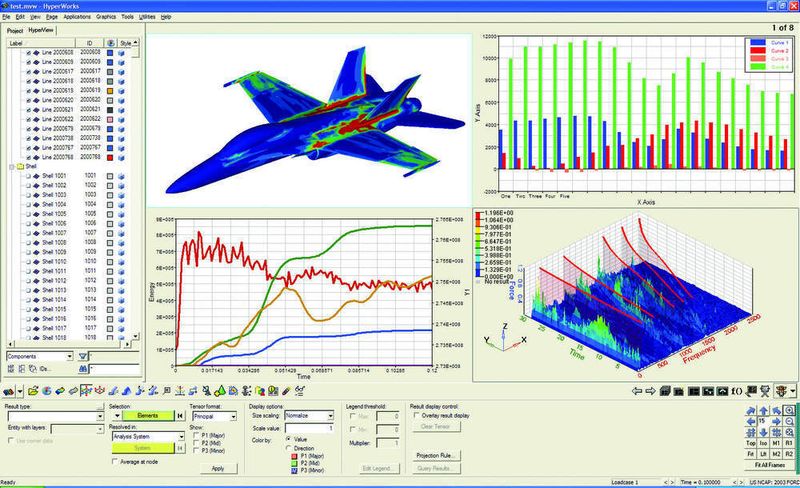Click the zoom in magnifier icon
Image resolution: width=800 pixels, height=488 pixels.
(x=789, y=410)
